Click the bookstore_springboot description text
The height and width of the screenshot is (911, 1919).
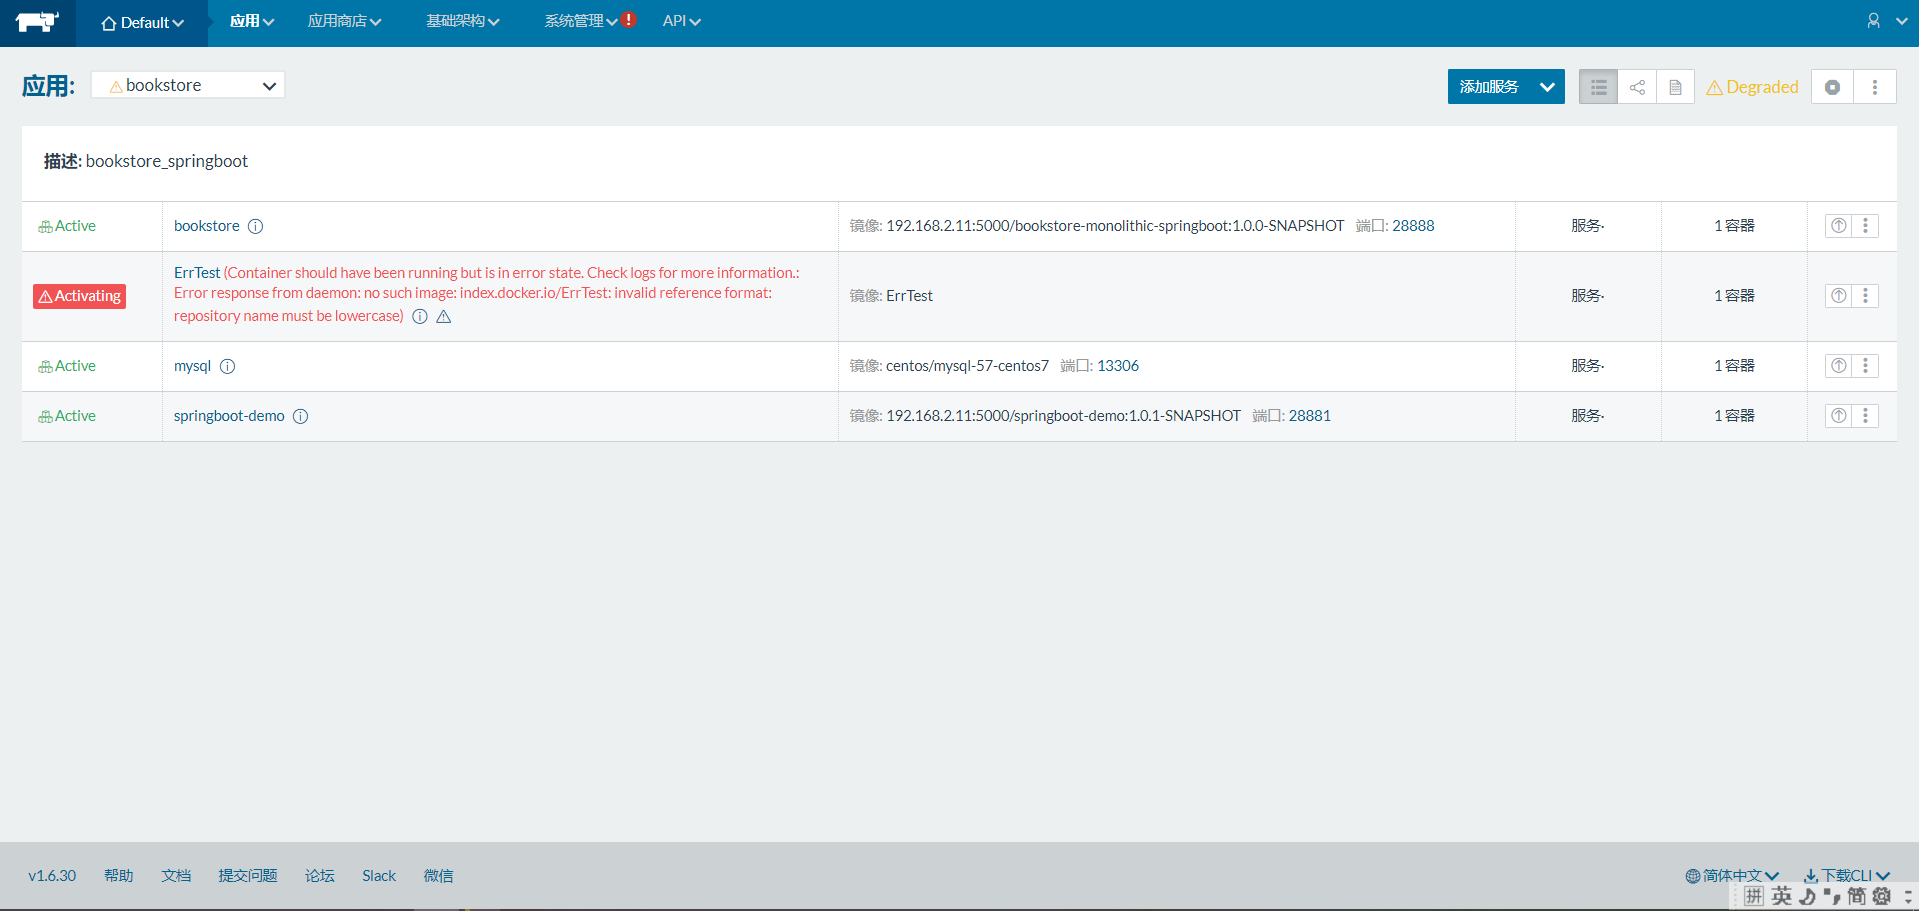[x=167, y=161]
